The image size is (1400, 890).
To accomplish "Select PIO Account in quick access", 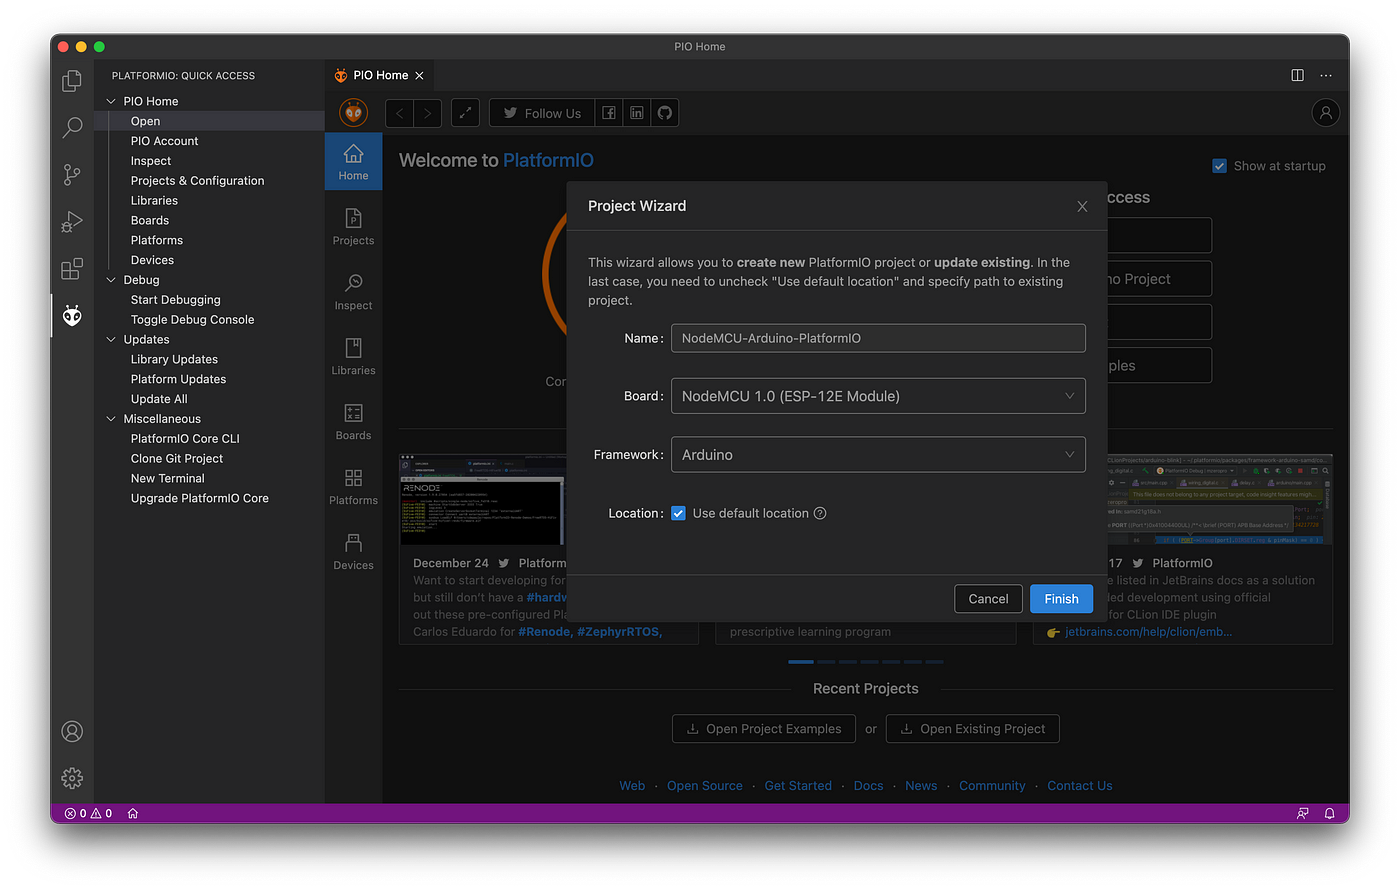I will [164, 141].
